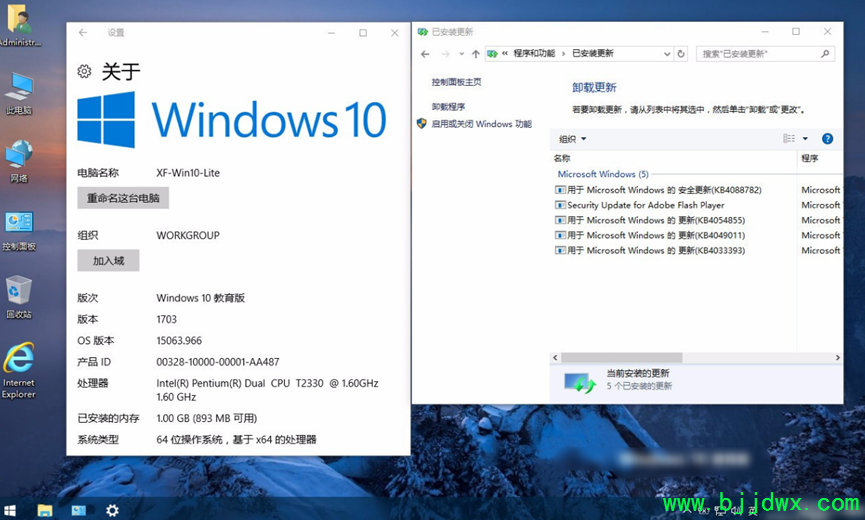Image resolution: width=865 pixels, height=520 pixels.
Task: Open the view options dropdown arrow
Action: [x=805, y=138]
